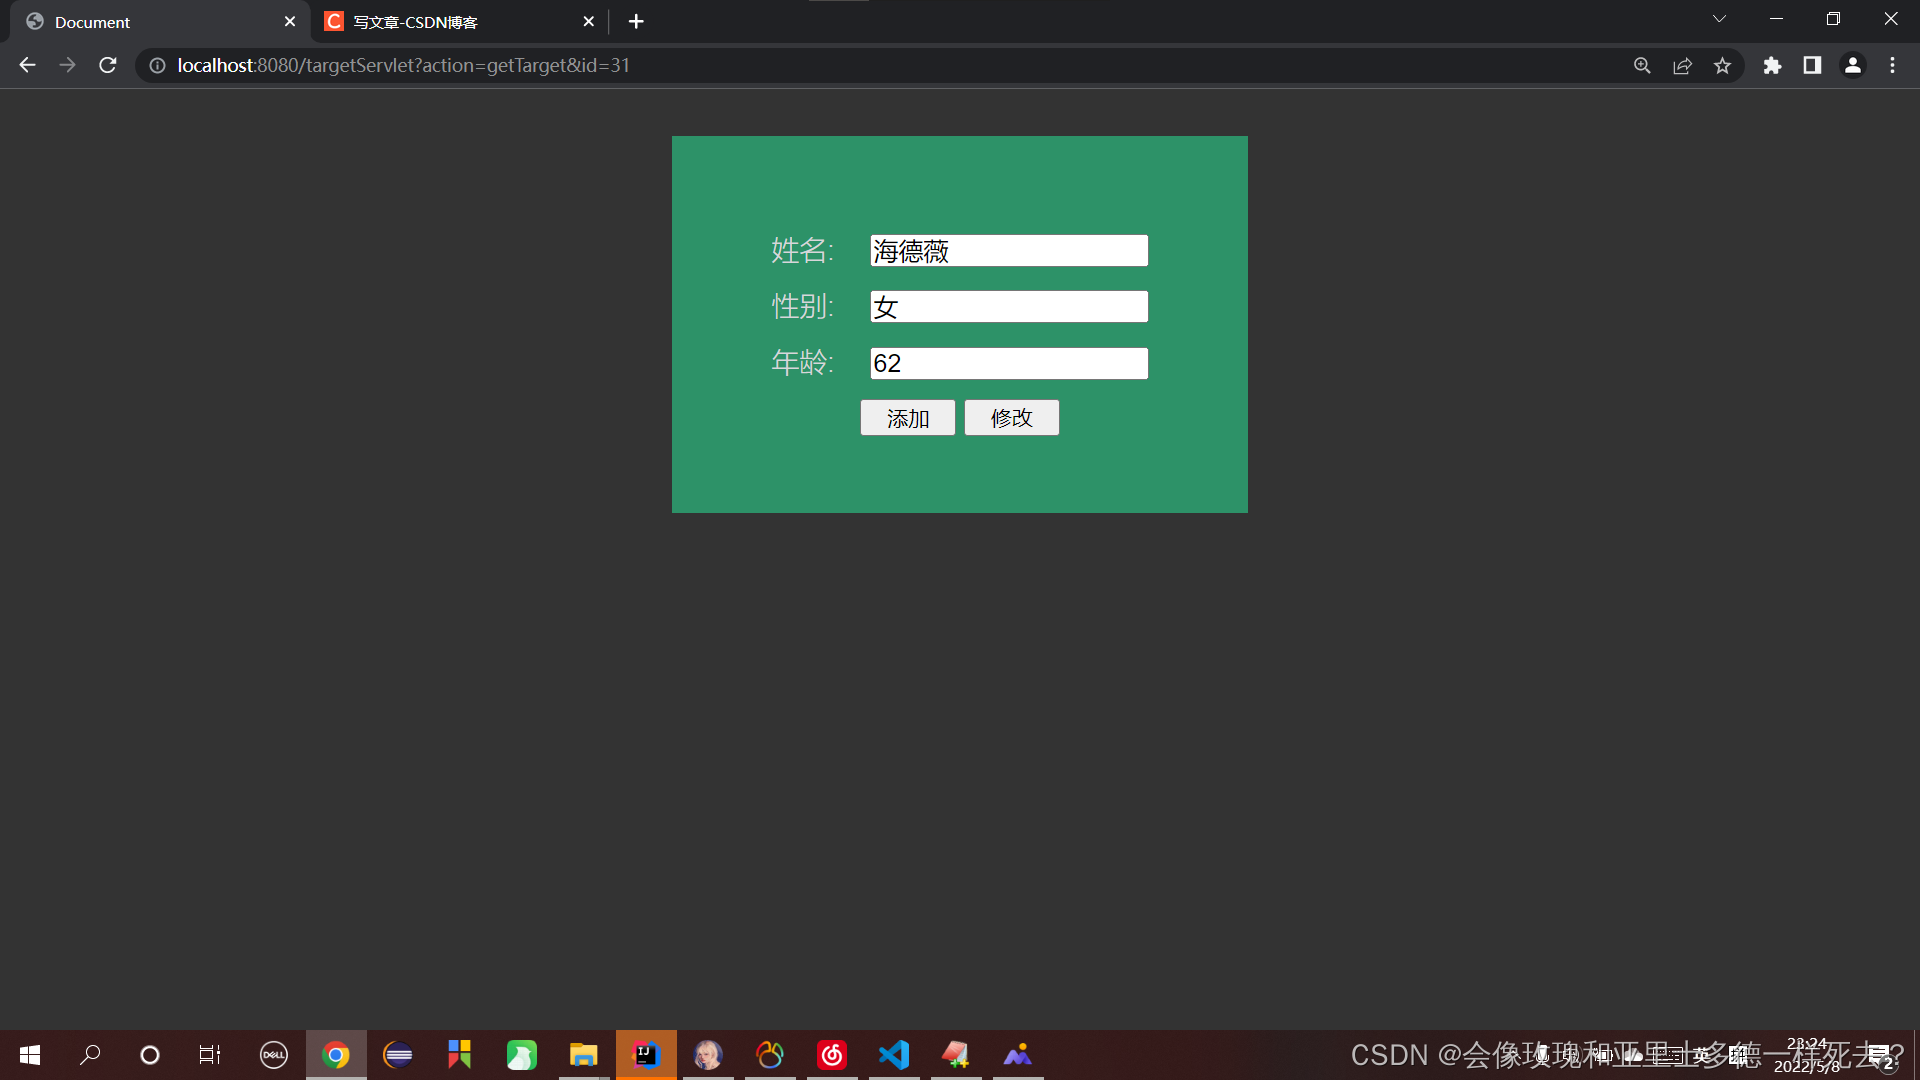
Task: Click the page zoom magnifier icon
Action: tap(1643, 65)
